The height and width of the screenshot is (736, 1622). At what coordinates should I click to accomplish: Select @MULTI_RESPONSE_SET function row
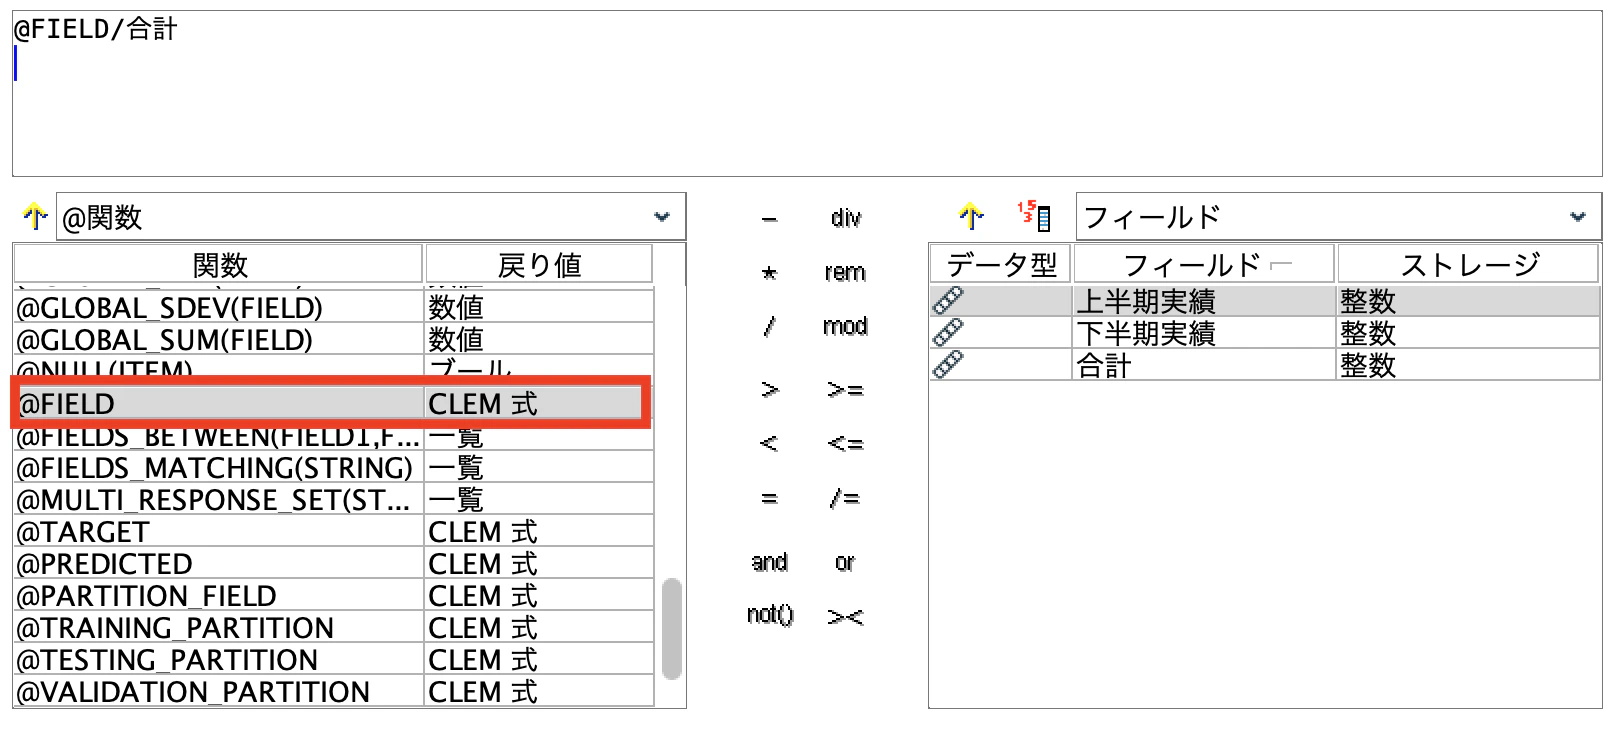click(334, 499)
